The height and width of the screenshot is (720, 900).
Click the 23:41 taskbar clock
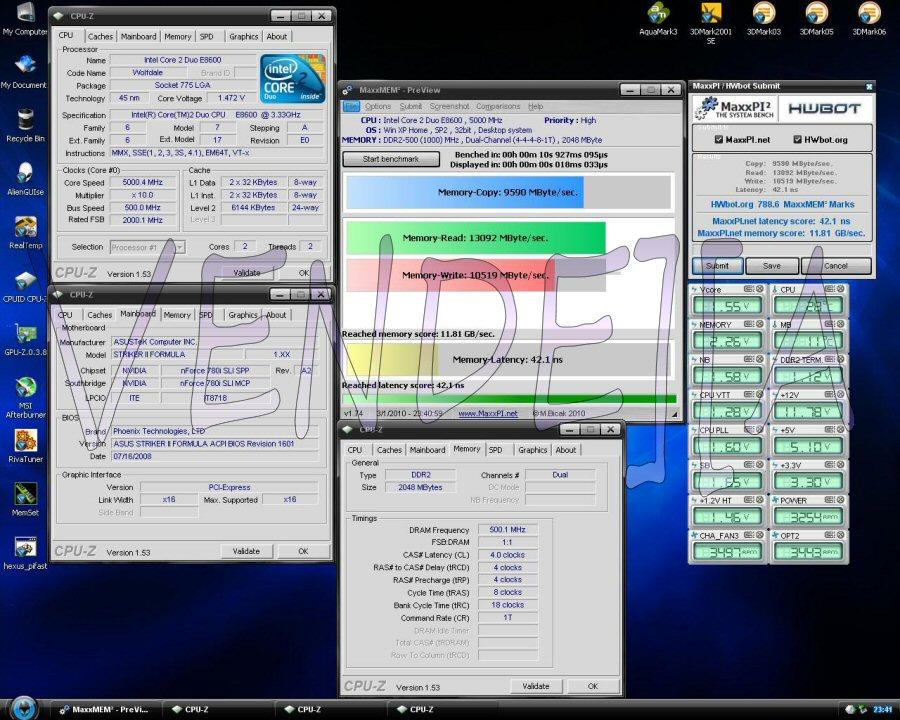(883, 710)
